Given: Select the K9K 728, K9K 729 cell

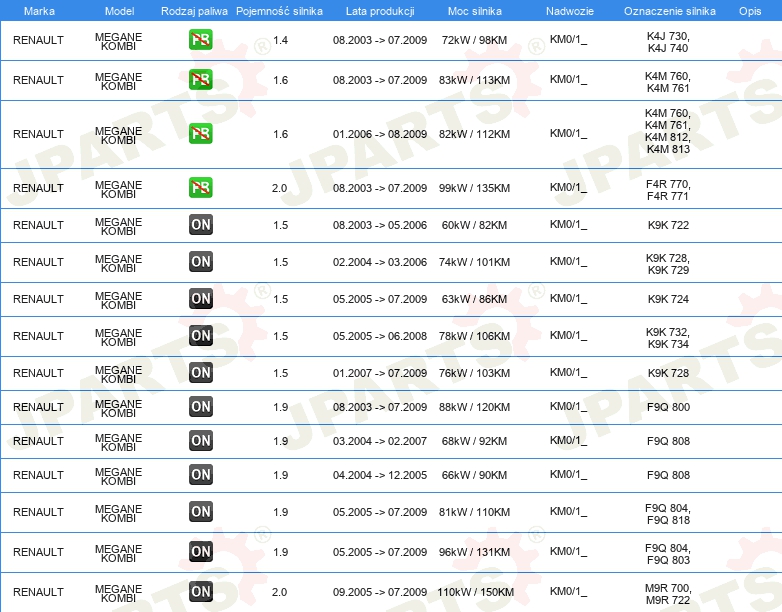Looking at the screenshot, I should (668, 264).
